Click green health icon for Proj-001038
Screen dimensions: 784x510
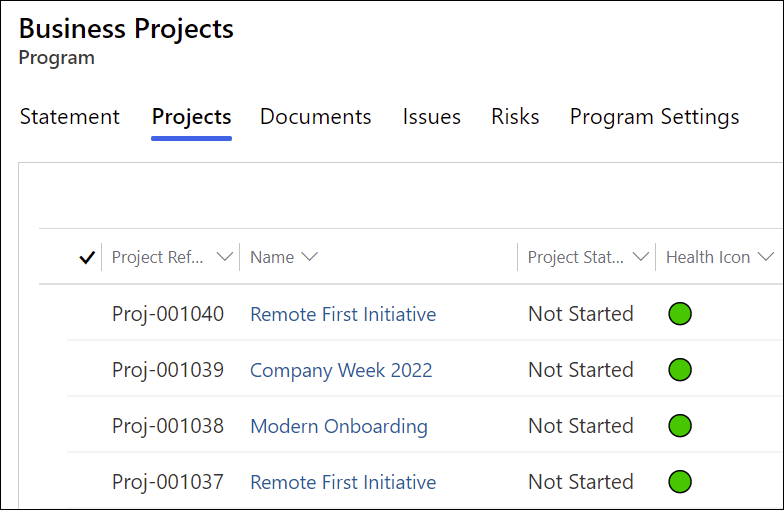[x=680, y=426]
